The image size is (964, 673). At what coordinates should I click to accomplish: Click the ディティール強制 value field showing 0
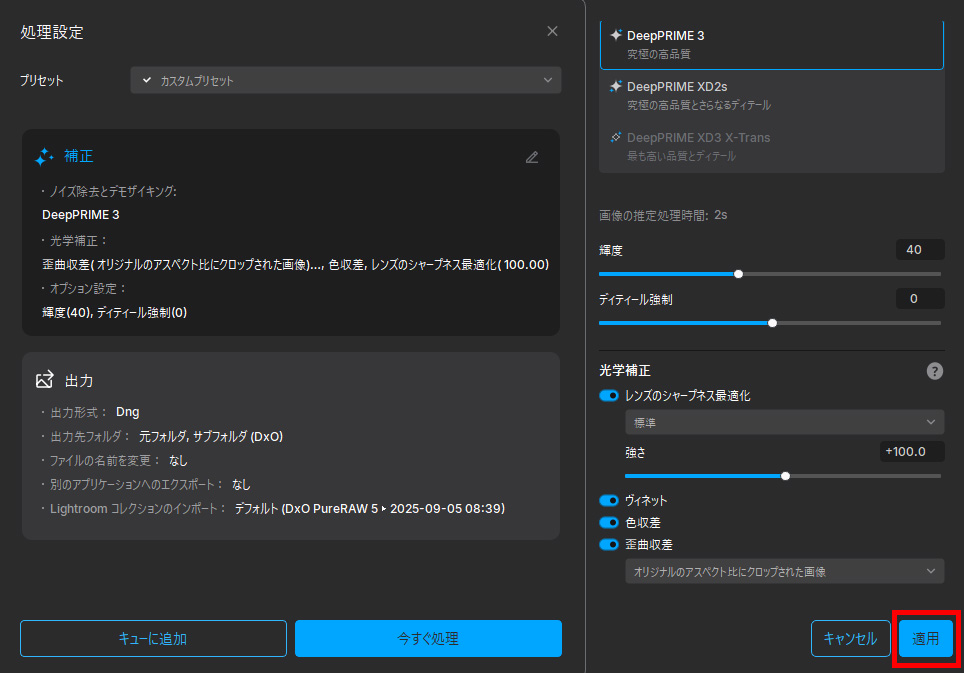pyautogui.click(x=920, y=299)
